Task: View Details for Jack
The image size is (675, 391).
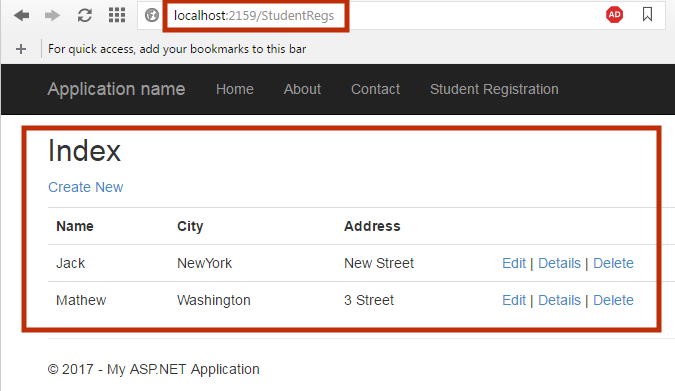Action: 559,263
